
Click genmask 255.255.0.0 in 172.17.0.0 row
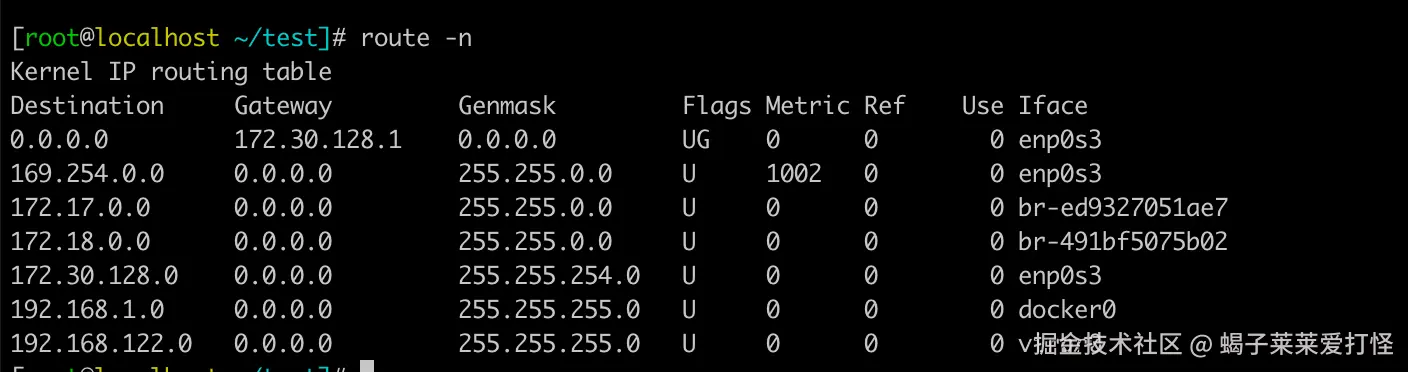pos(535,207)
